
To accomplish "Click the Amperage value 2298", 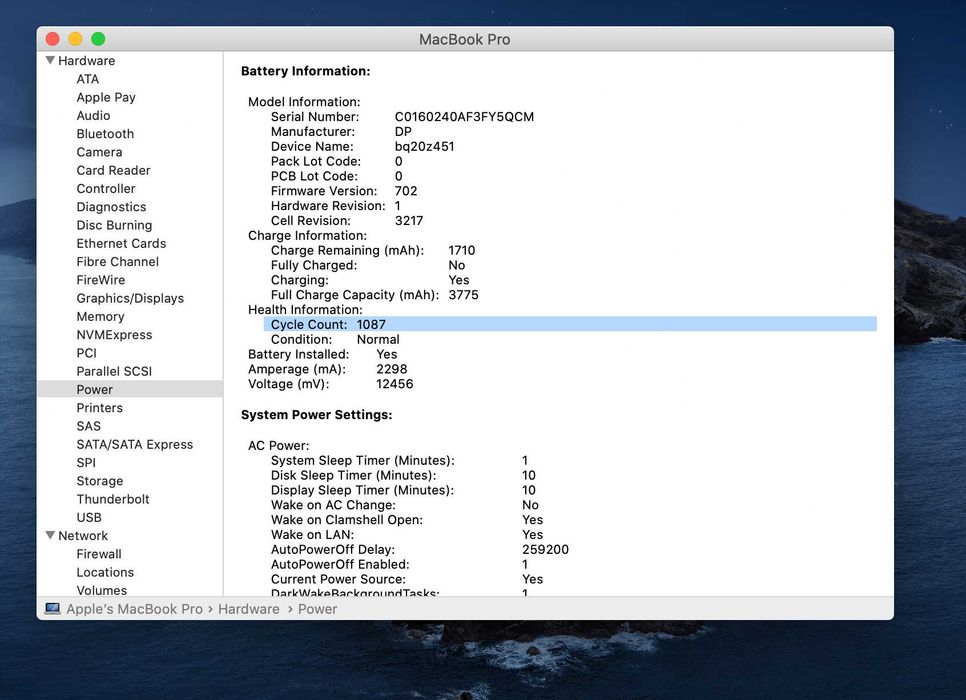I will [392, 369].
